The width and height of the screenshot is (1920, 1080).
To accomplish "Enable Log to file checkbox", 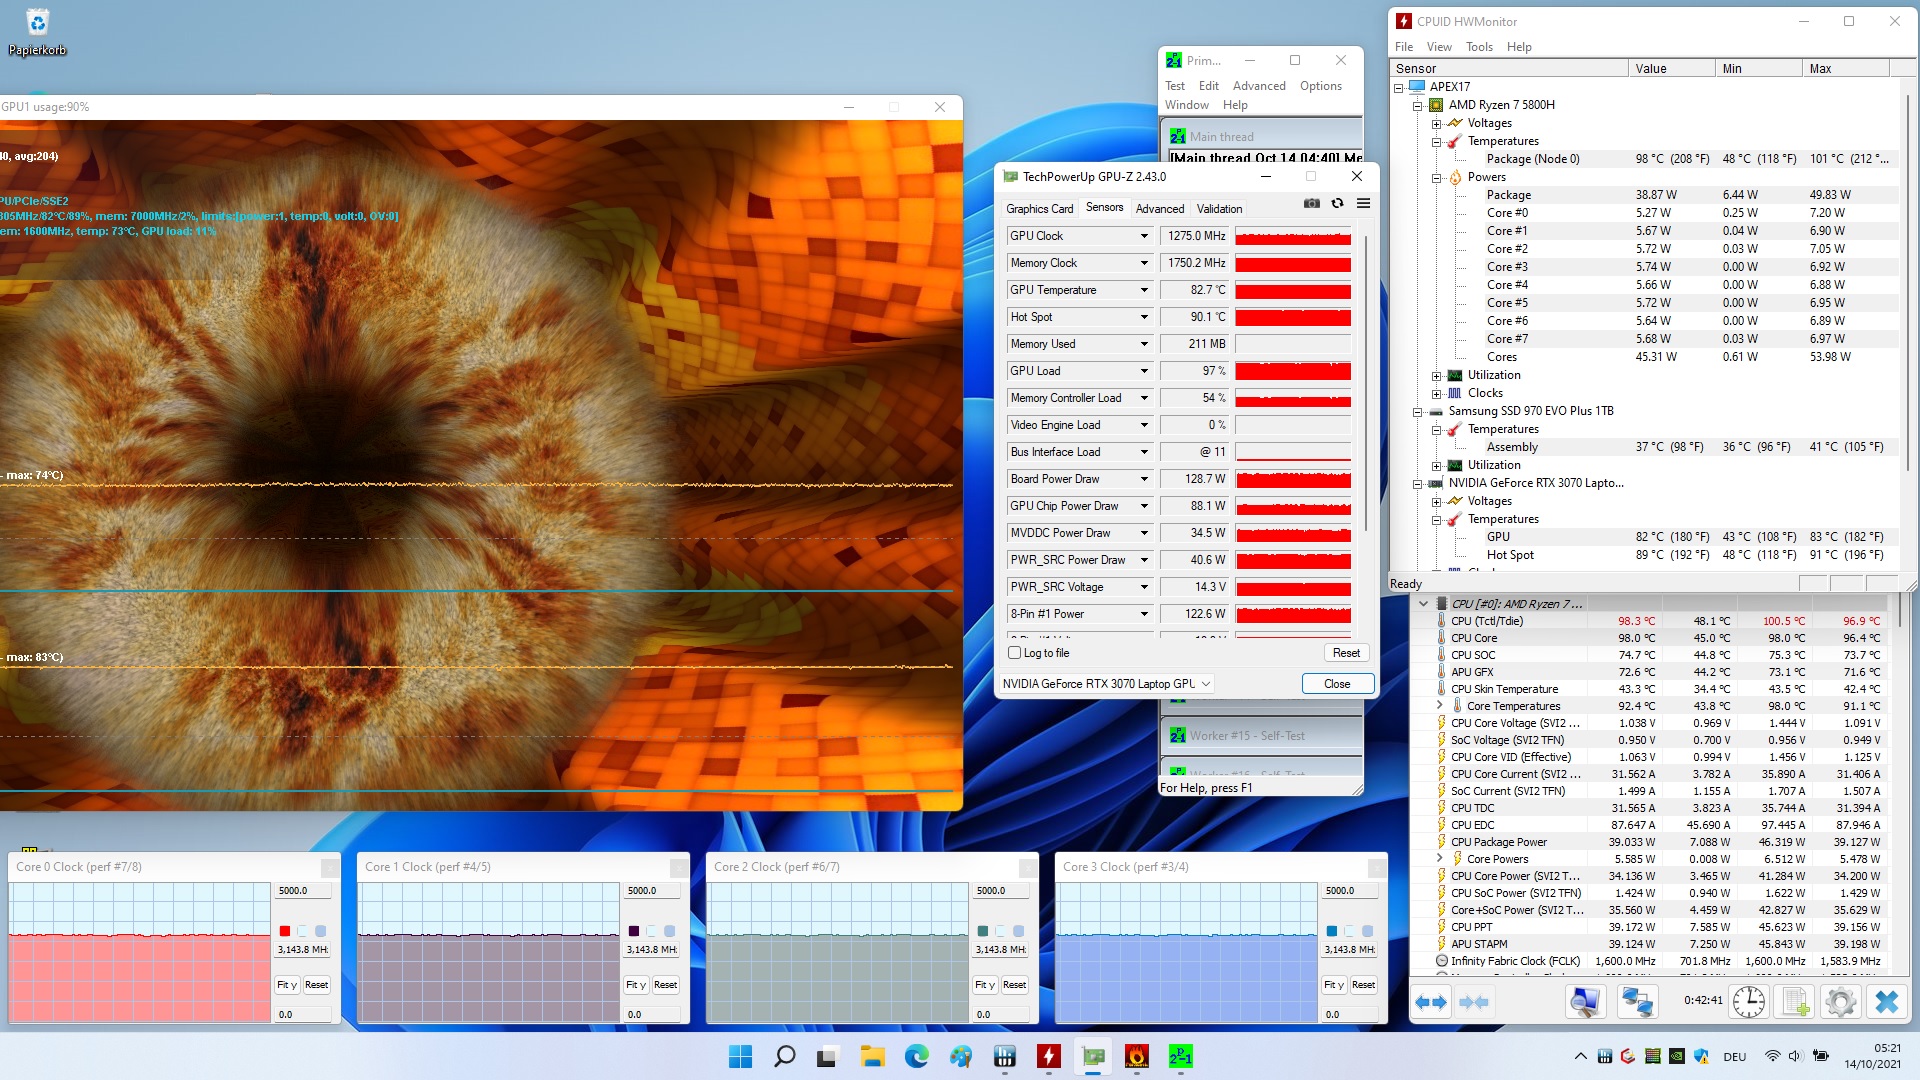I will tap(1015, 653).
